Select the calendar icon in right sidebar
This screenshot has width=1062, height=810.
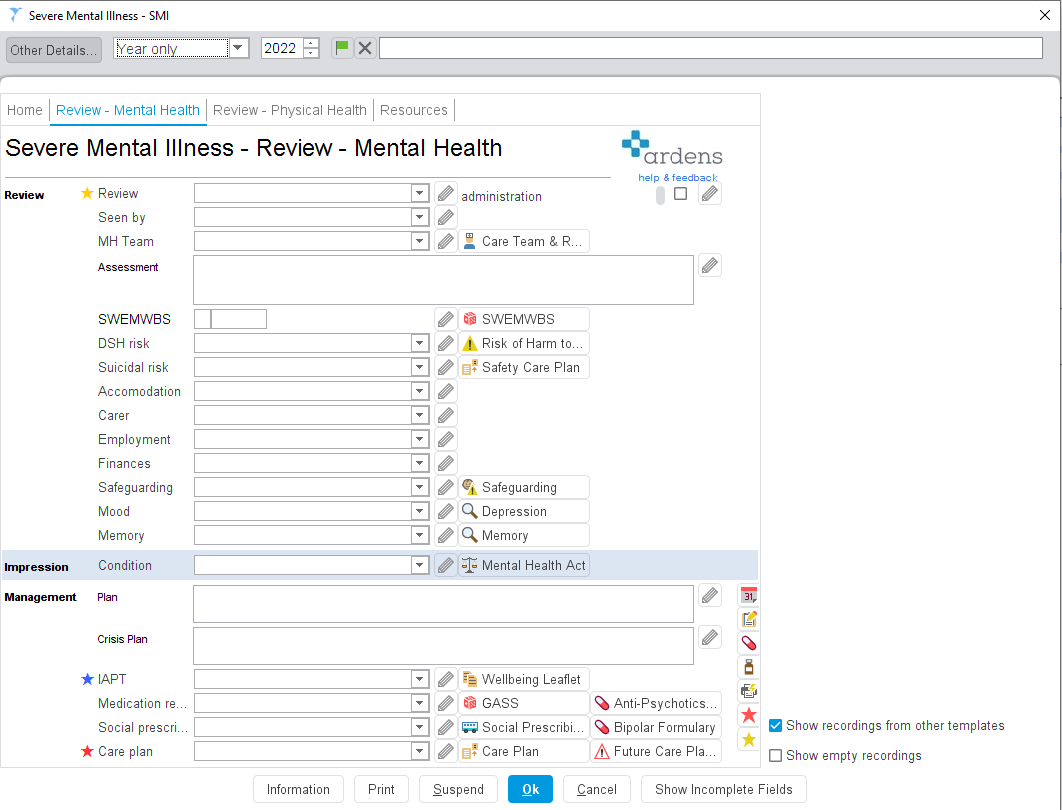pos(749,595)
